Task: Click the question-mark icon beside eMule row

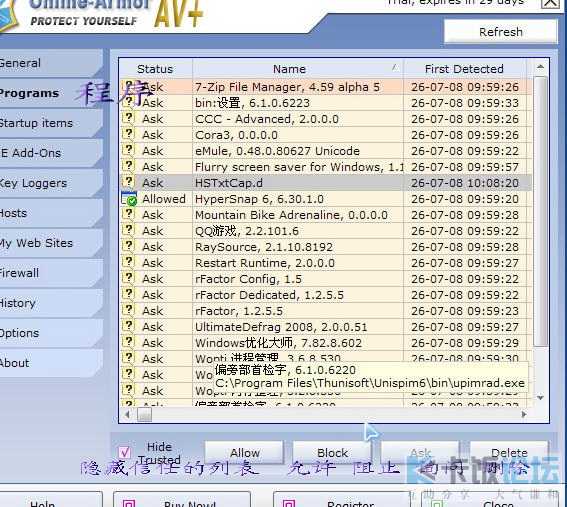Action: point(128,150)
